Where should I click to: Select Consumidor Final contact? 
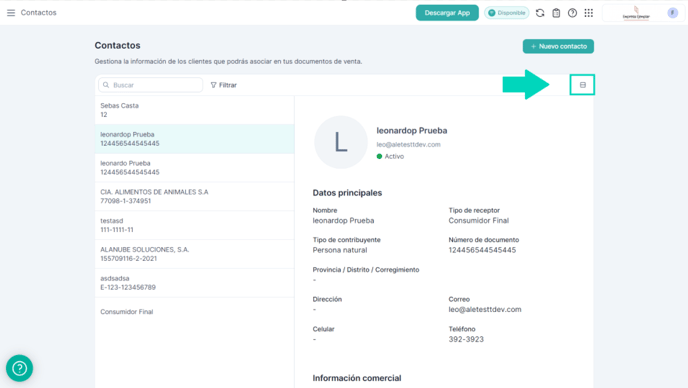(x=194, y=312)
